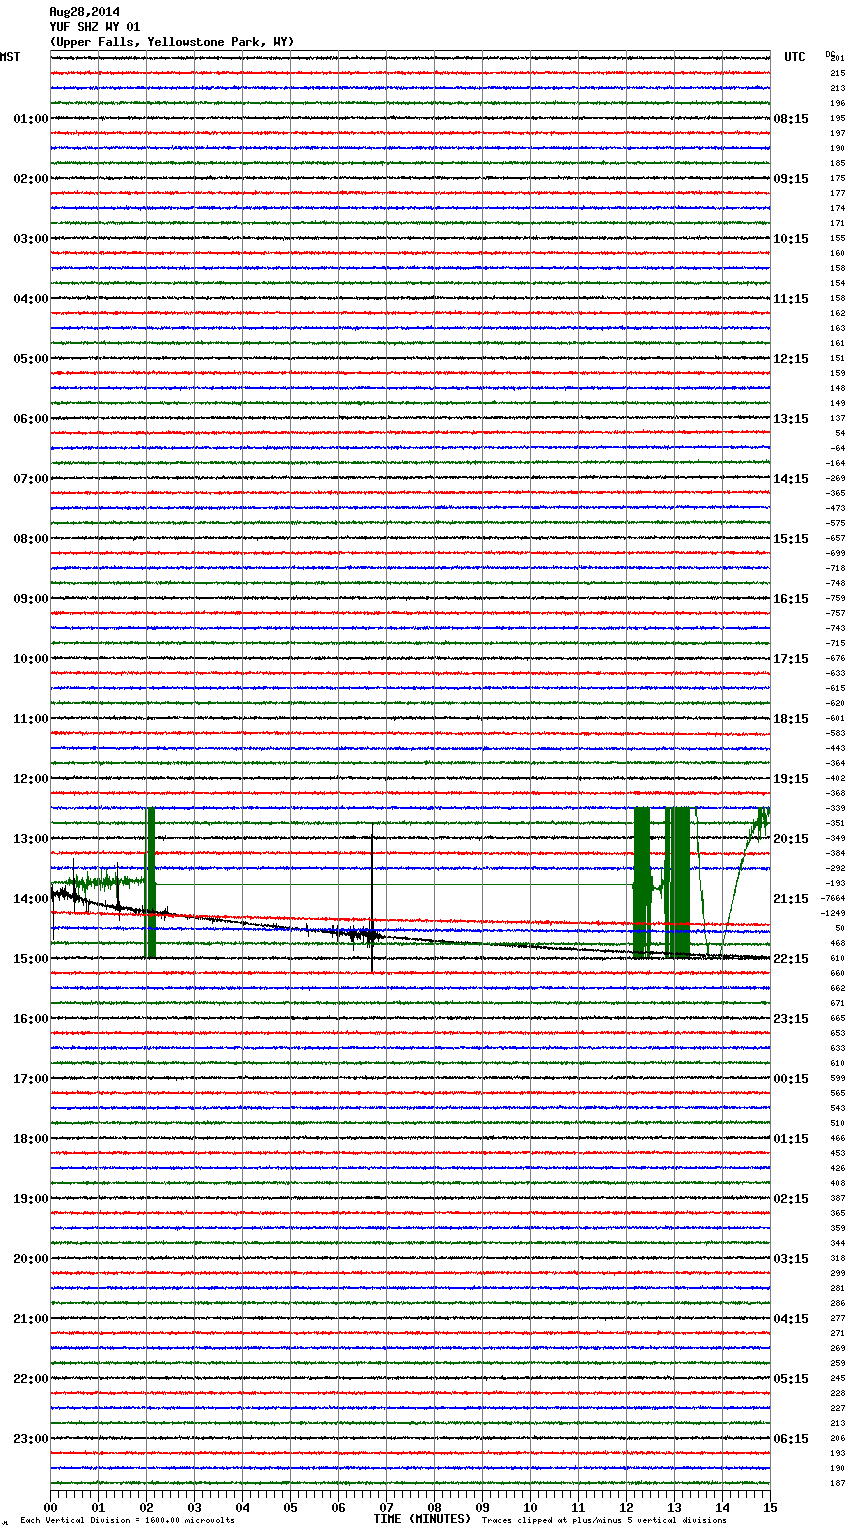The height and width of the screenshot is (1534, 850).
Task: Select the 17:00 MST time label
Action: (31, 1079)
